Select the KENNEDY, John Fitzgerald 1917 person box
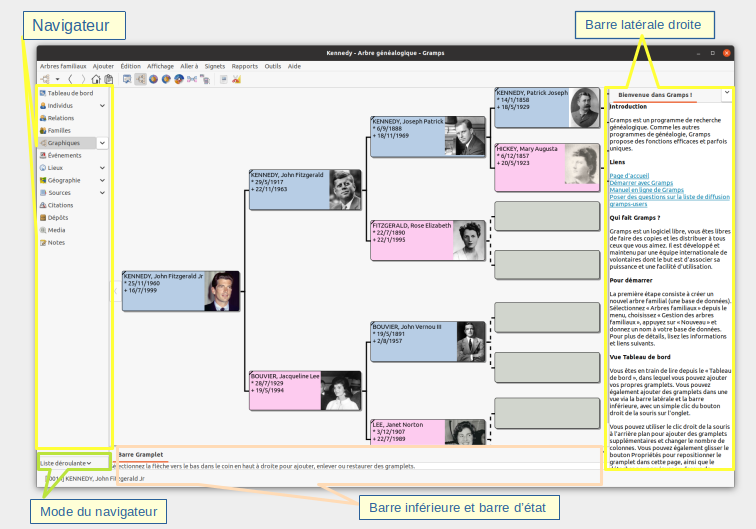 point(305,190)
